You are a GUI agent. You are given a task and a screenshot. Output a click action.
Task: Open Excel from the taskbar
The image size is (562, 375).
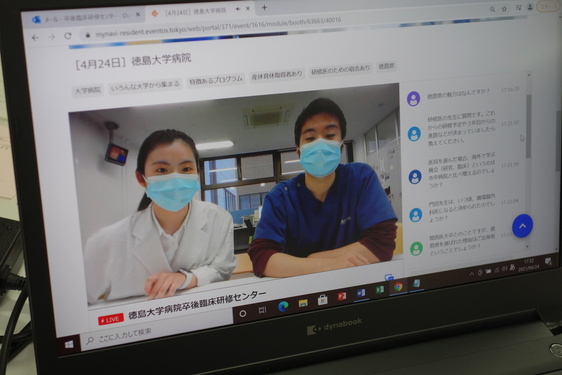coord(380,290)
